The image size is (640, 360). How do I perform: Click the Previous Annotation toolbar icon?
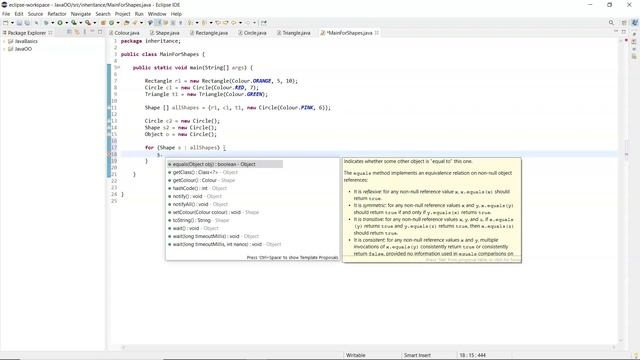point(204,23)
